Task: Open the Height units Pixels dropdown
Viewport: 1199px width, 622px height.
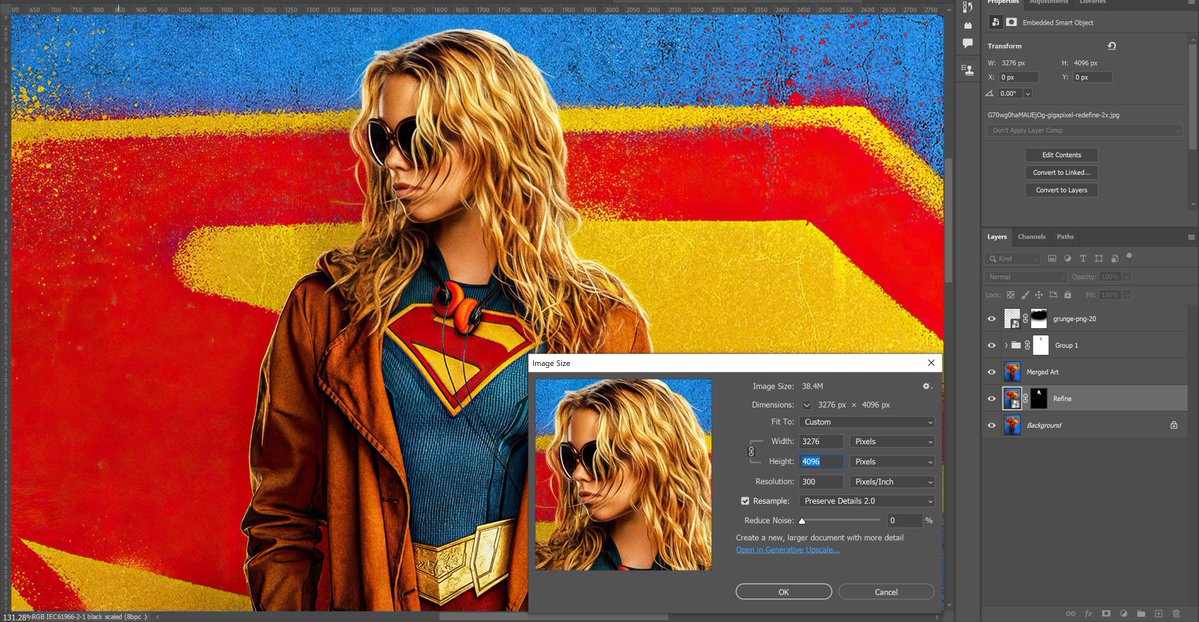Action: [x=892, y=462]
